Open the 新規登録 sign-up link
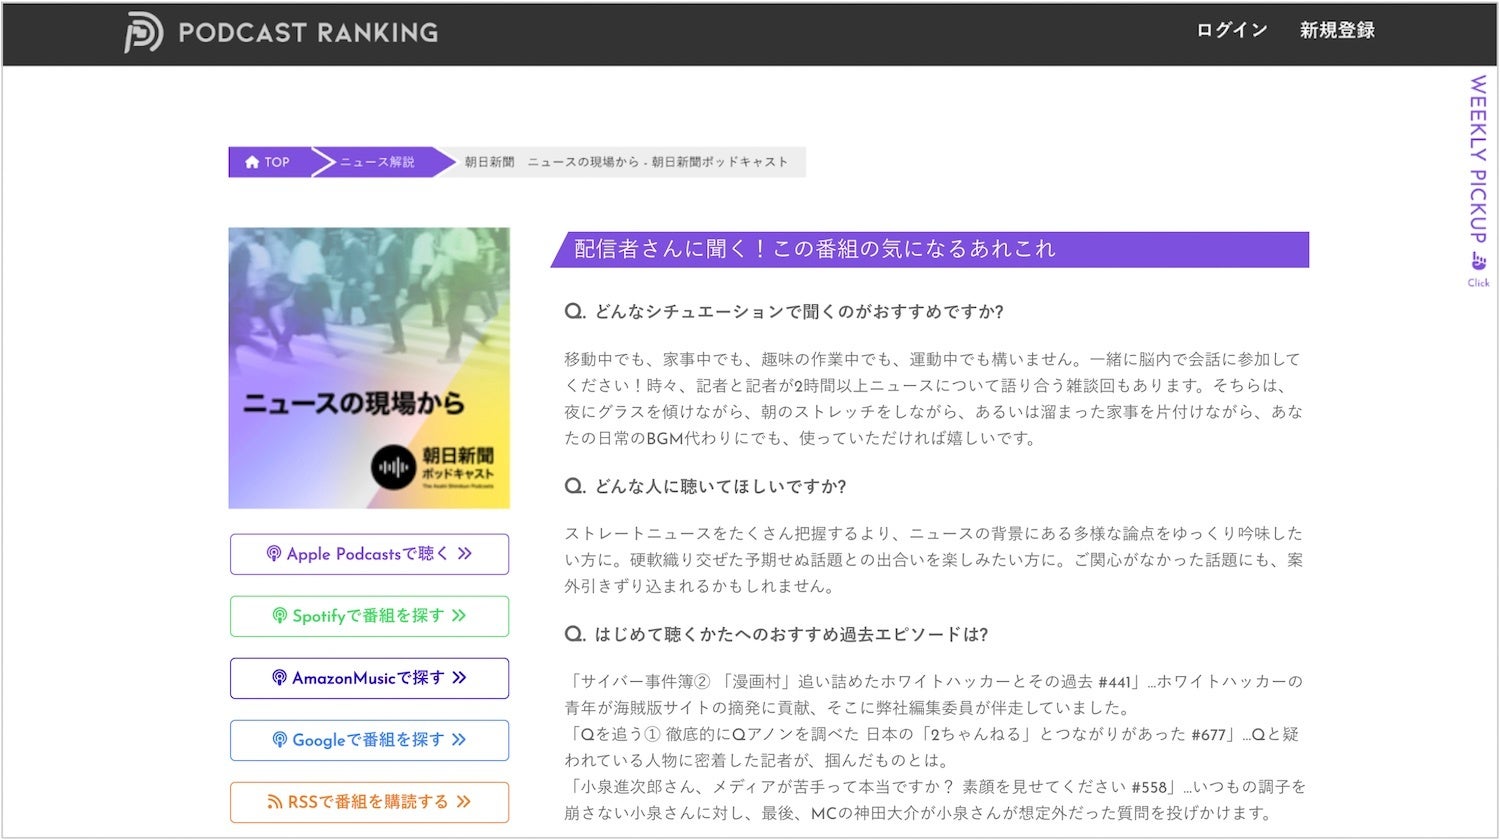 tap(1337, 31)
